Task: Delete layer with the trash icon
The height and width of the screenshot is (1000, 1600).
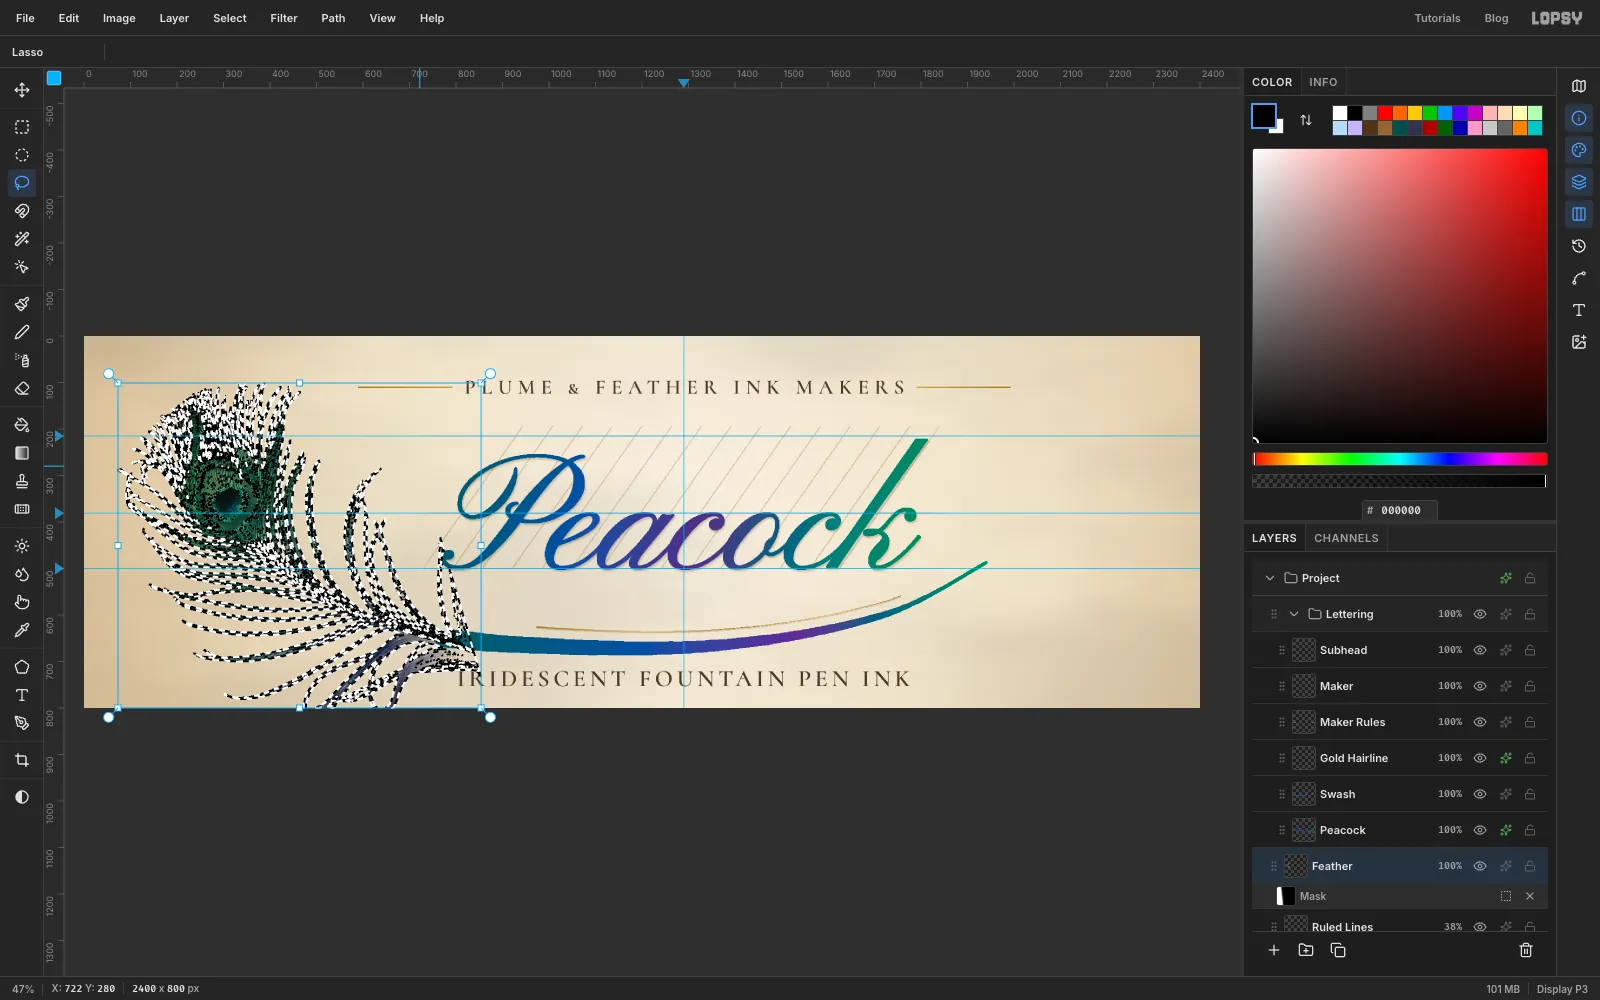Action: pyautogui.click(x=1526, y=950)
